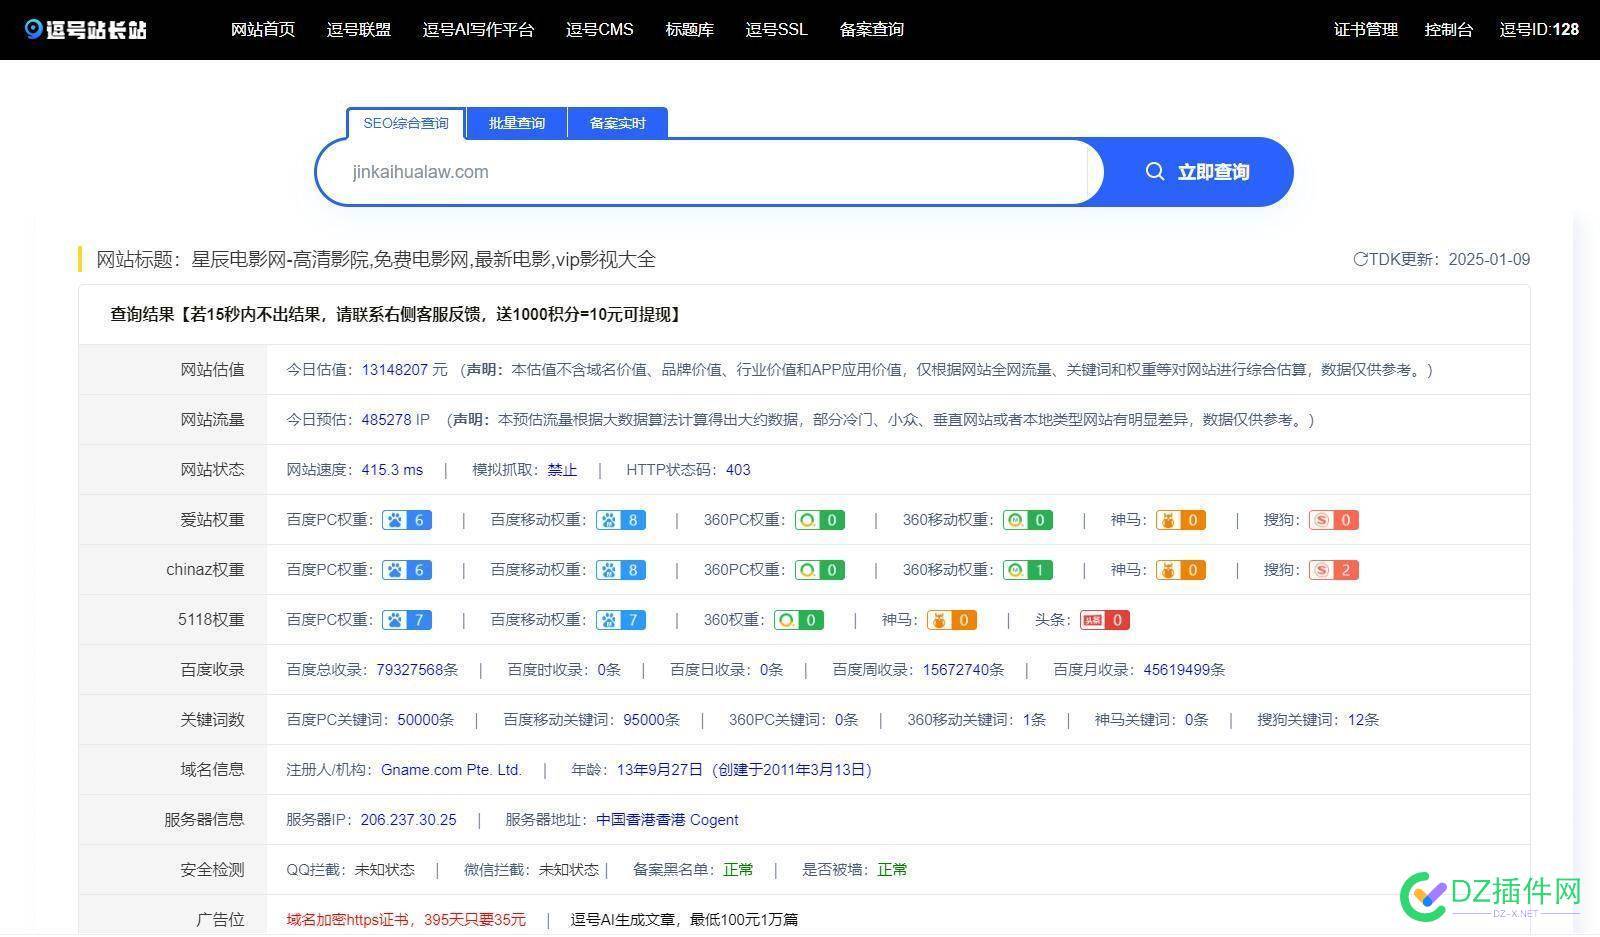The width and height of the screenshot is (1600, 937).
Task: Open 逗号AI生成文章 ad link
Action: tap(685, 920)
